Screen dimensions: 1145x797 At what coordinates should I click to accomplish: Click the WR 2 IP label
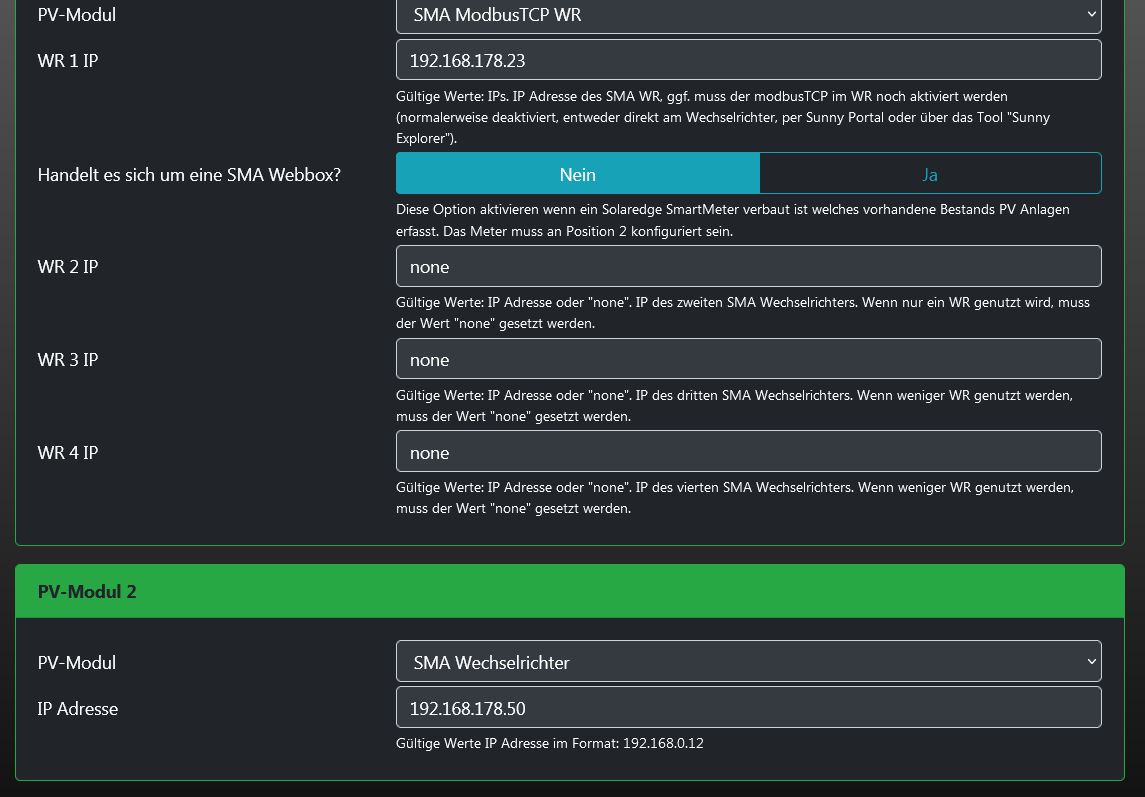click(x=68, y=267)
